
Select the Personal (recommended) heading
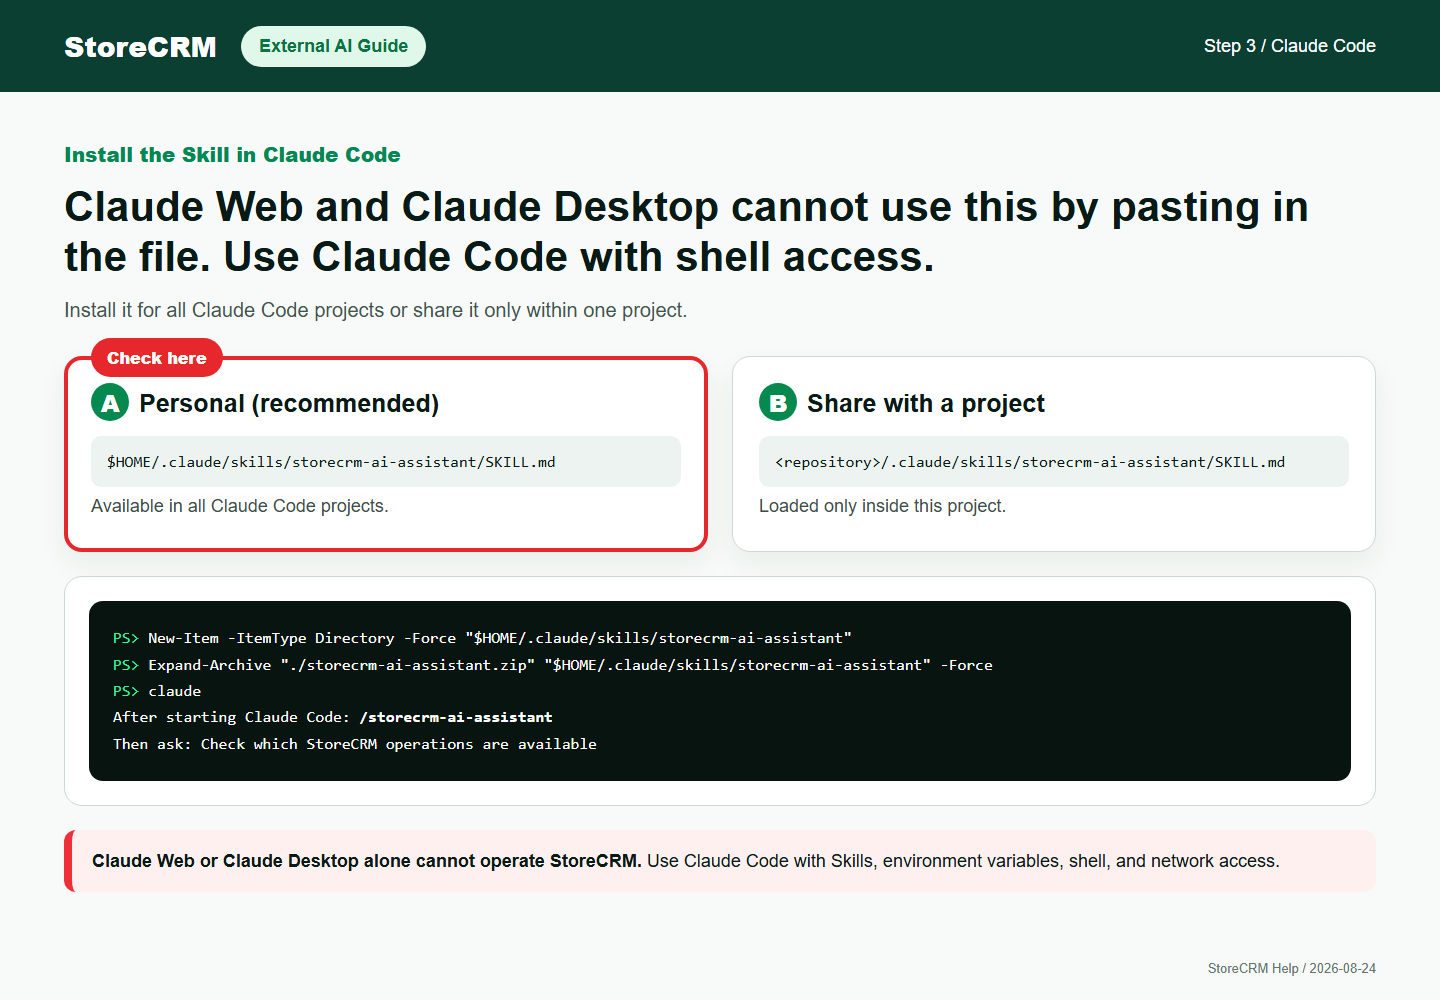point(289,403)
